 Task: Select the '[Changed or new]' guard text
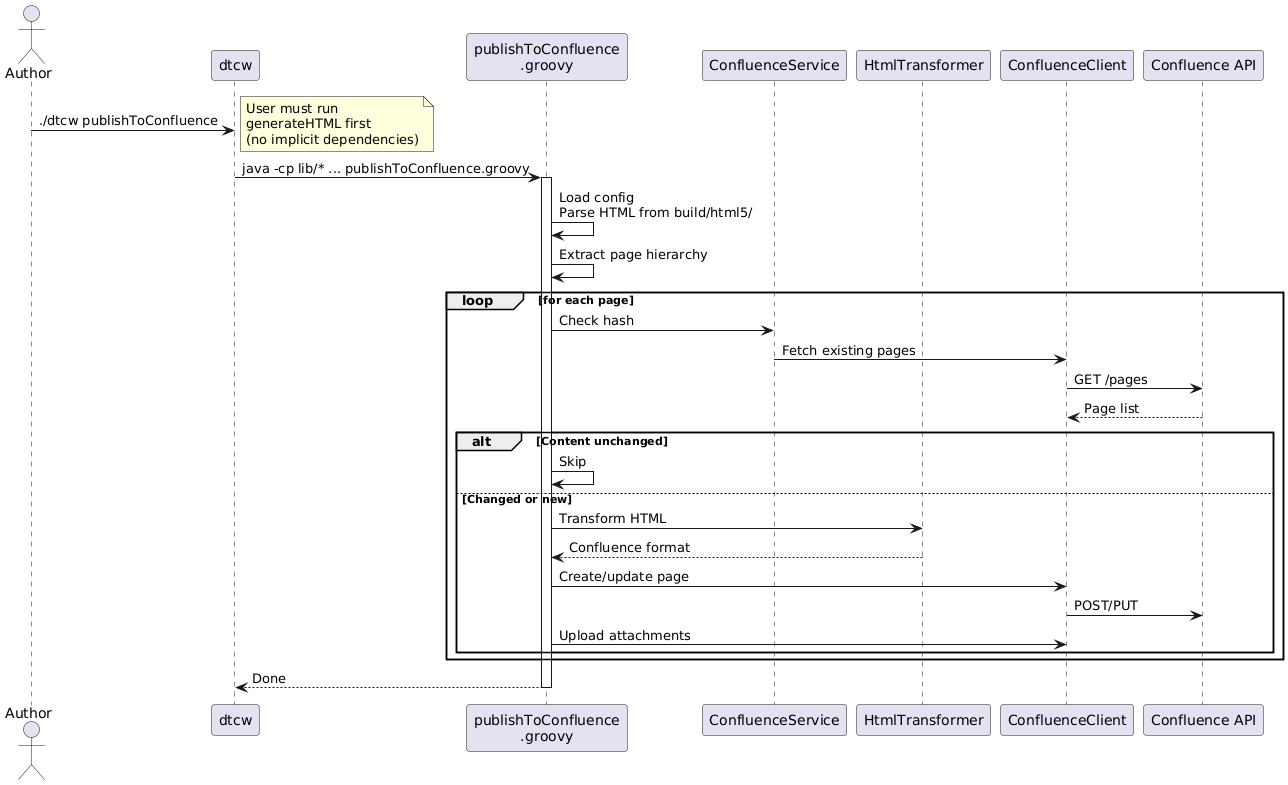coord(516,499)
